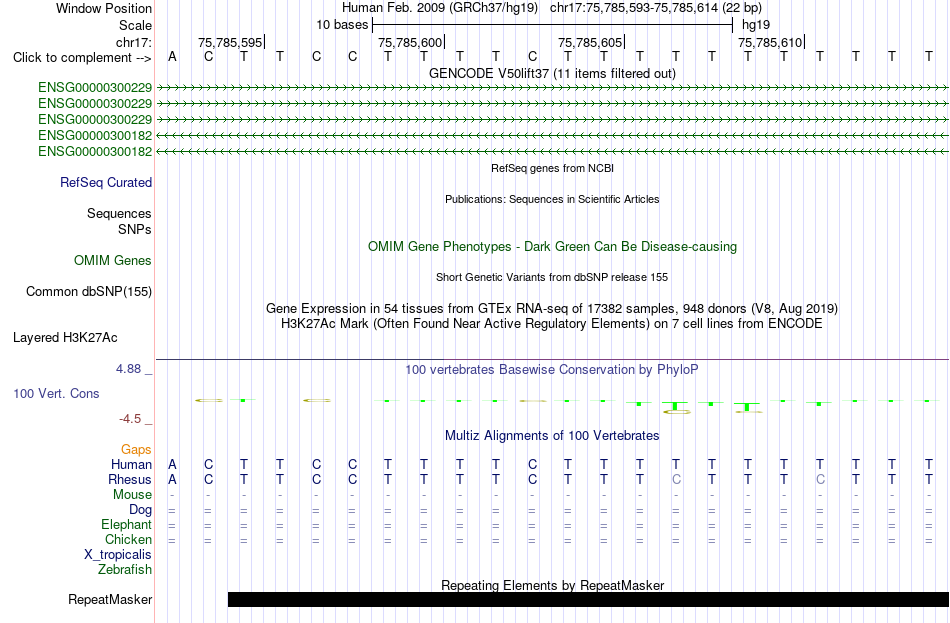Click the "chr17:" ruler label

tap(133, 42)
